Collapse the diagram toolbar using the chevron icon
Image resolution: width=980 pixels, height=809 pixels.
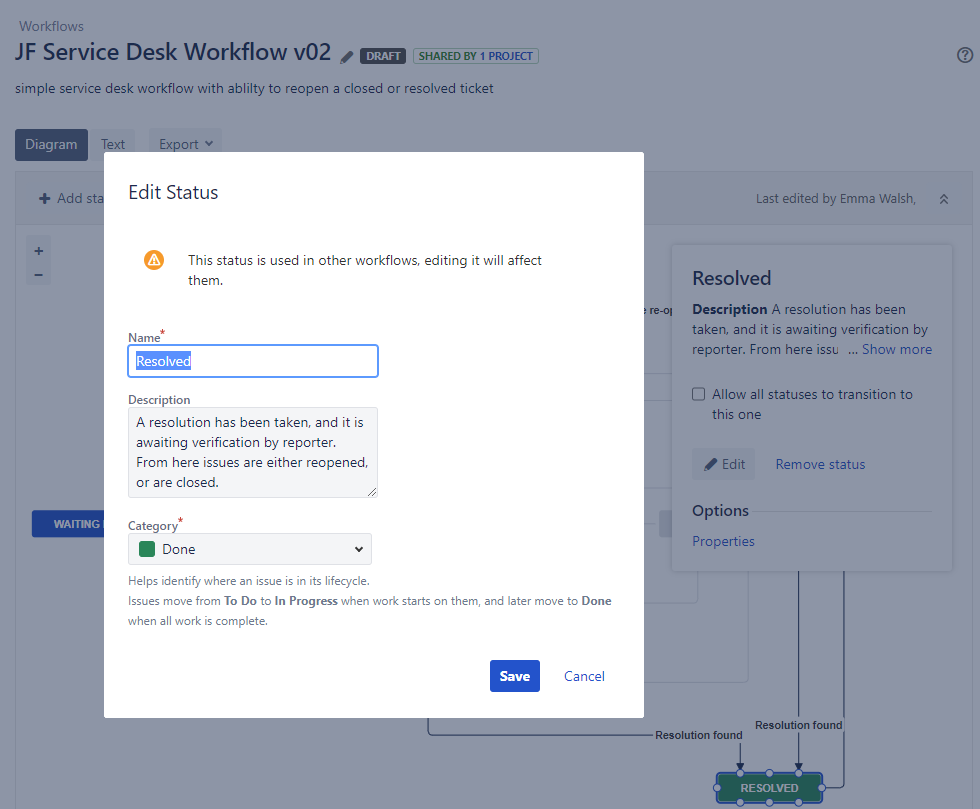(x=944, y=198)
